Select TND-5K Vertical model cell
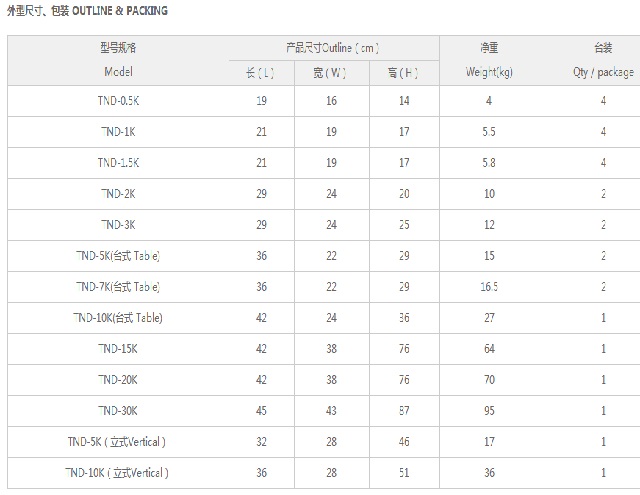The image size is (640, 495). point(117,442)
